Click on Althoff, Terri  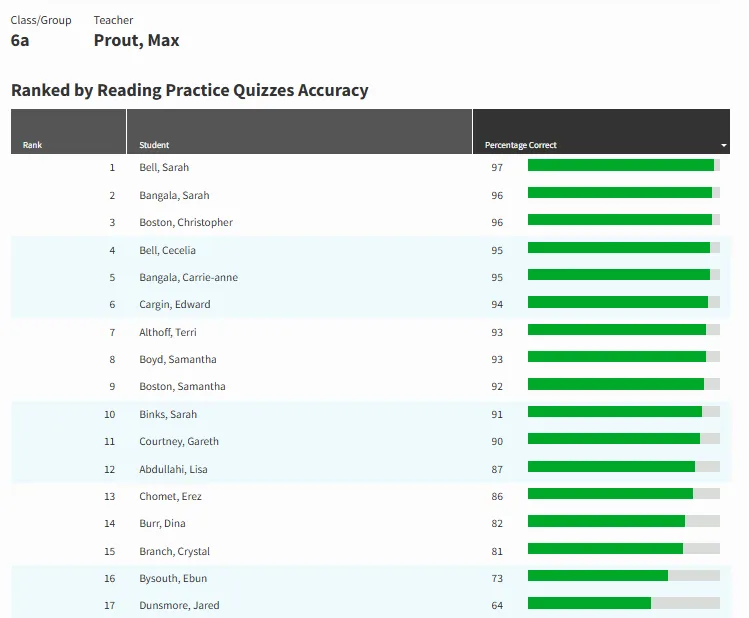pos(168,332)
